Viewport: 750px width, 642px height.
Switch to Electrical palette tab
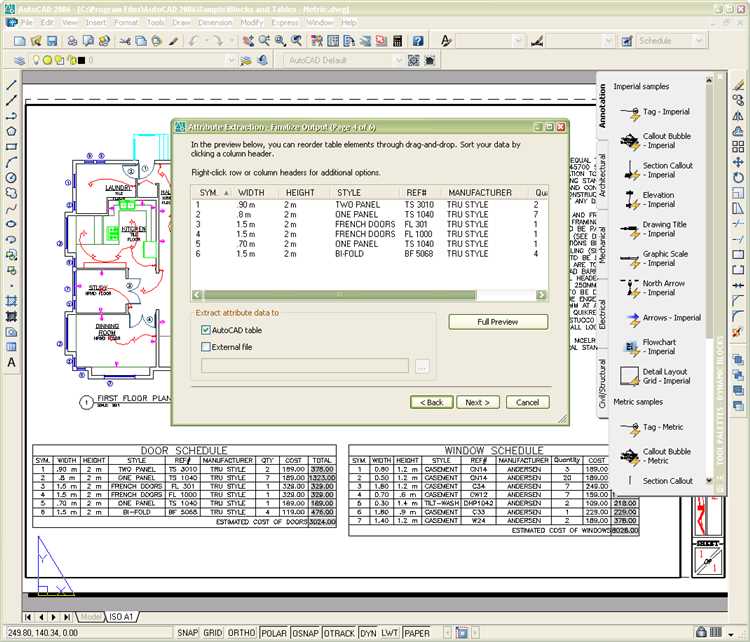(602, 314)
